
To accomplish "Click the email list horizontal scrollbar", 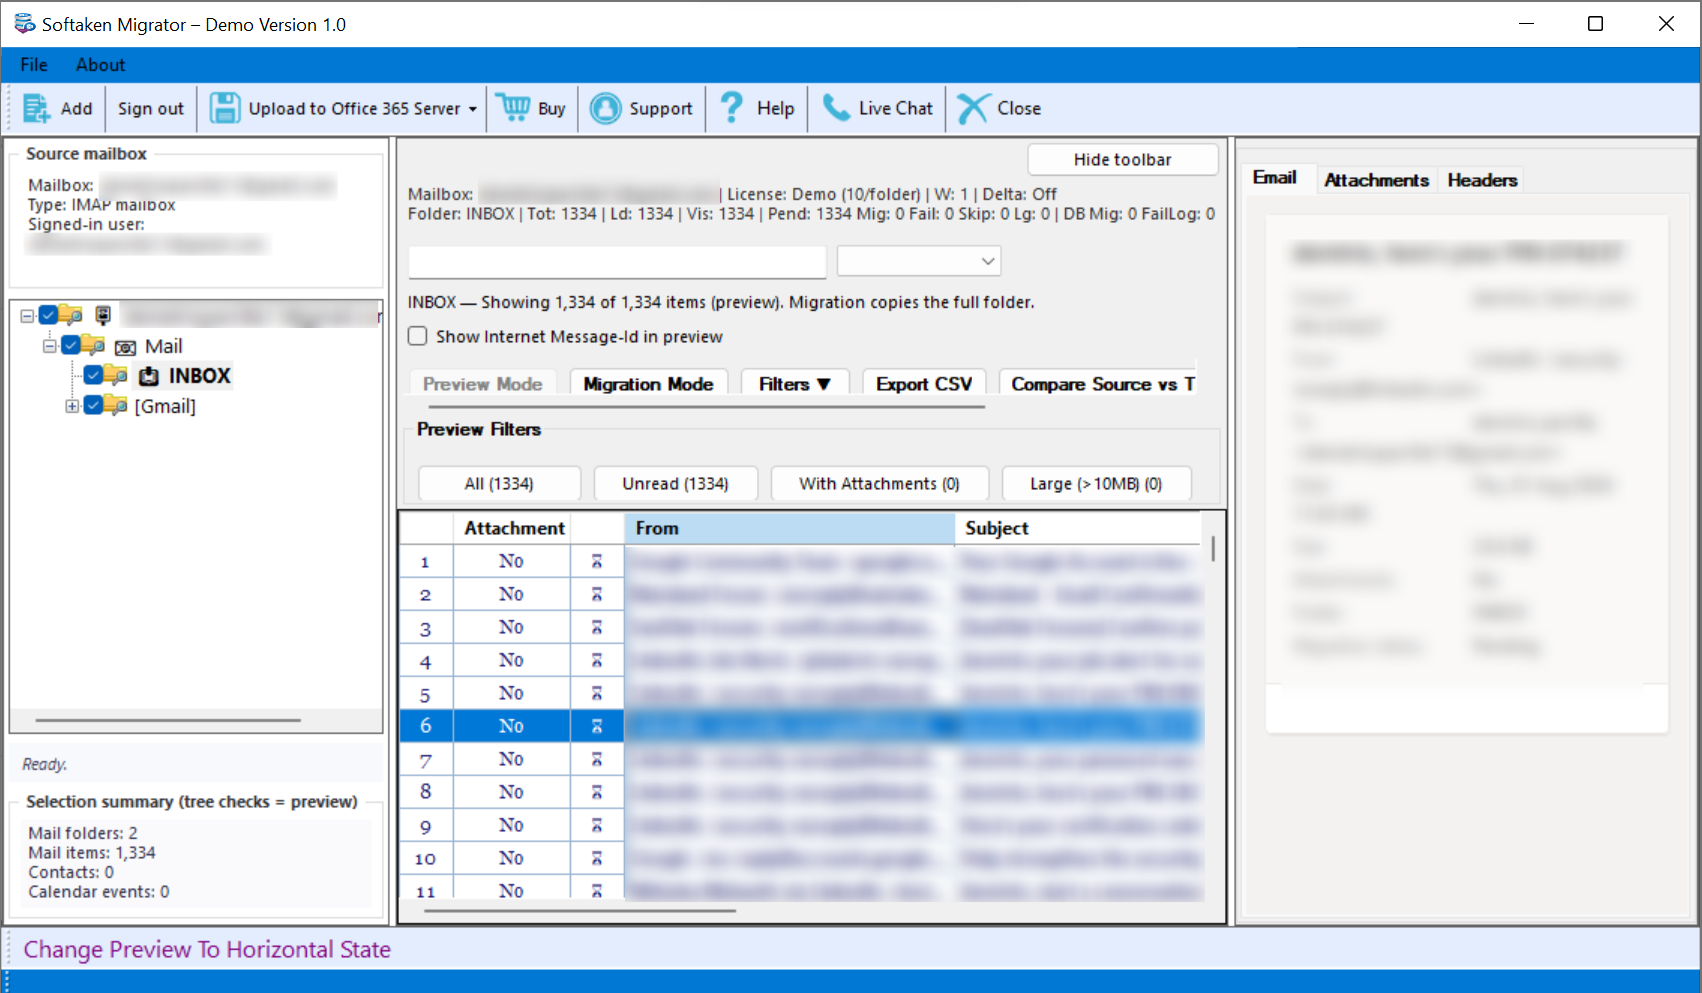I will point(580,910).
